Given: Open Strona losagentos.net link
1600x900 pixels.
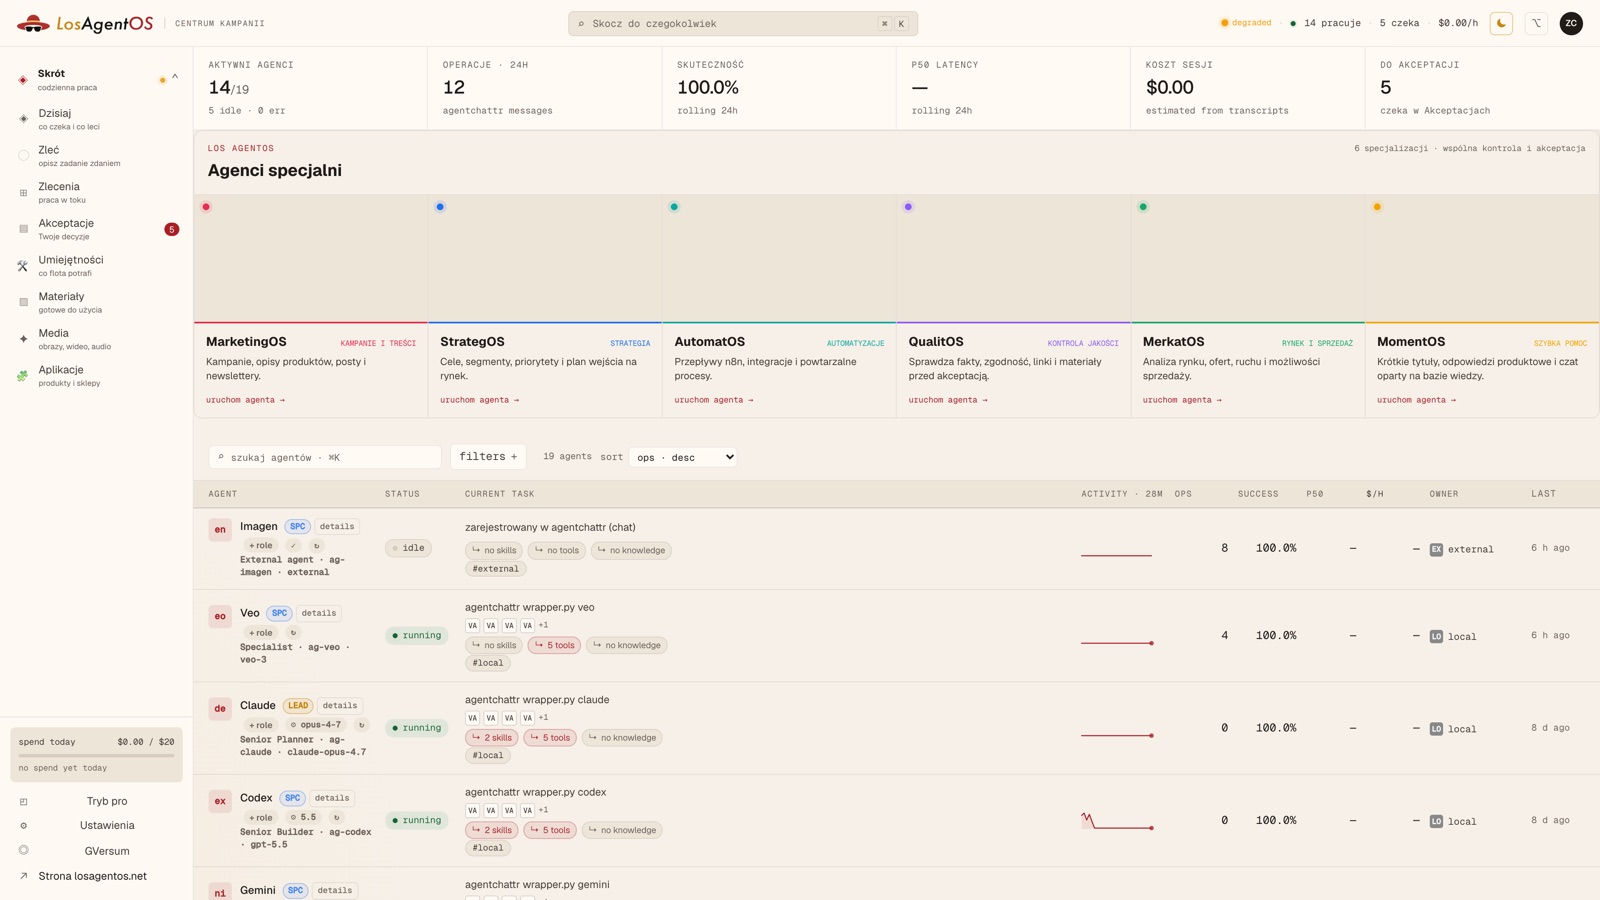Looking at the screenshot, I should [92, 876].
